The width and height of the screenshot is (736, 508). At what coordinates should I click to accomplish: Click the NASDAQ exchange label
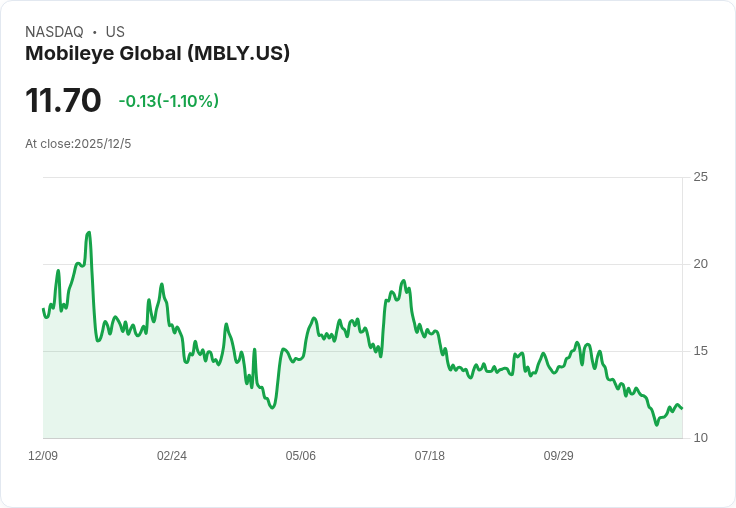pyautogui.click(x=54, y=32)
